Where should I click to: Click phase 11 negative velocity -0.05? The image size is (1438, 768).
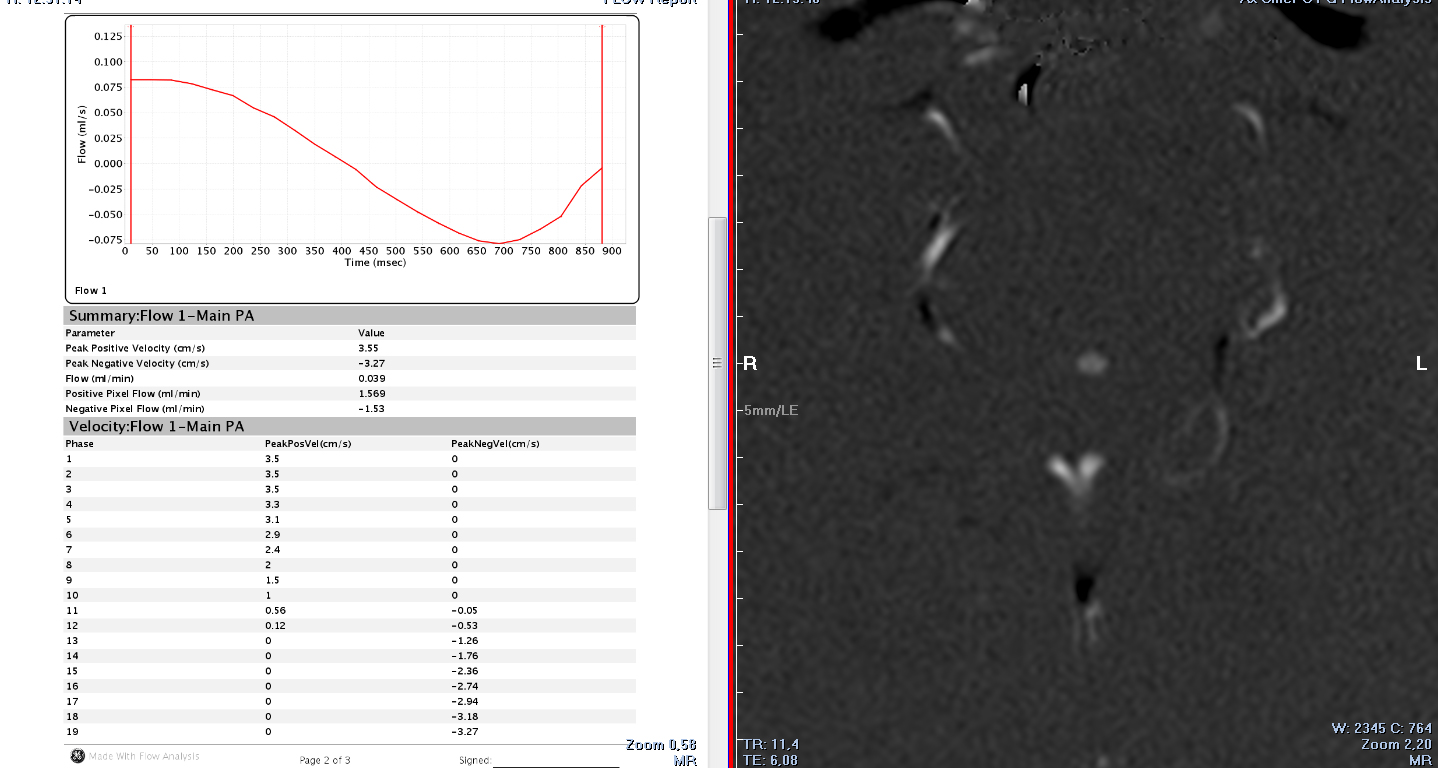(464, 610)
